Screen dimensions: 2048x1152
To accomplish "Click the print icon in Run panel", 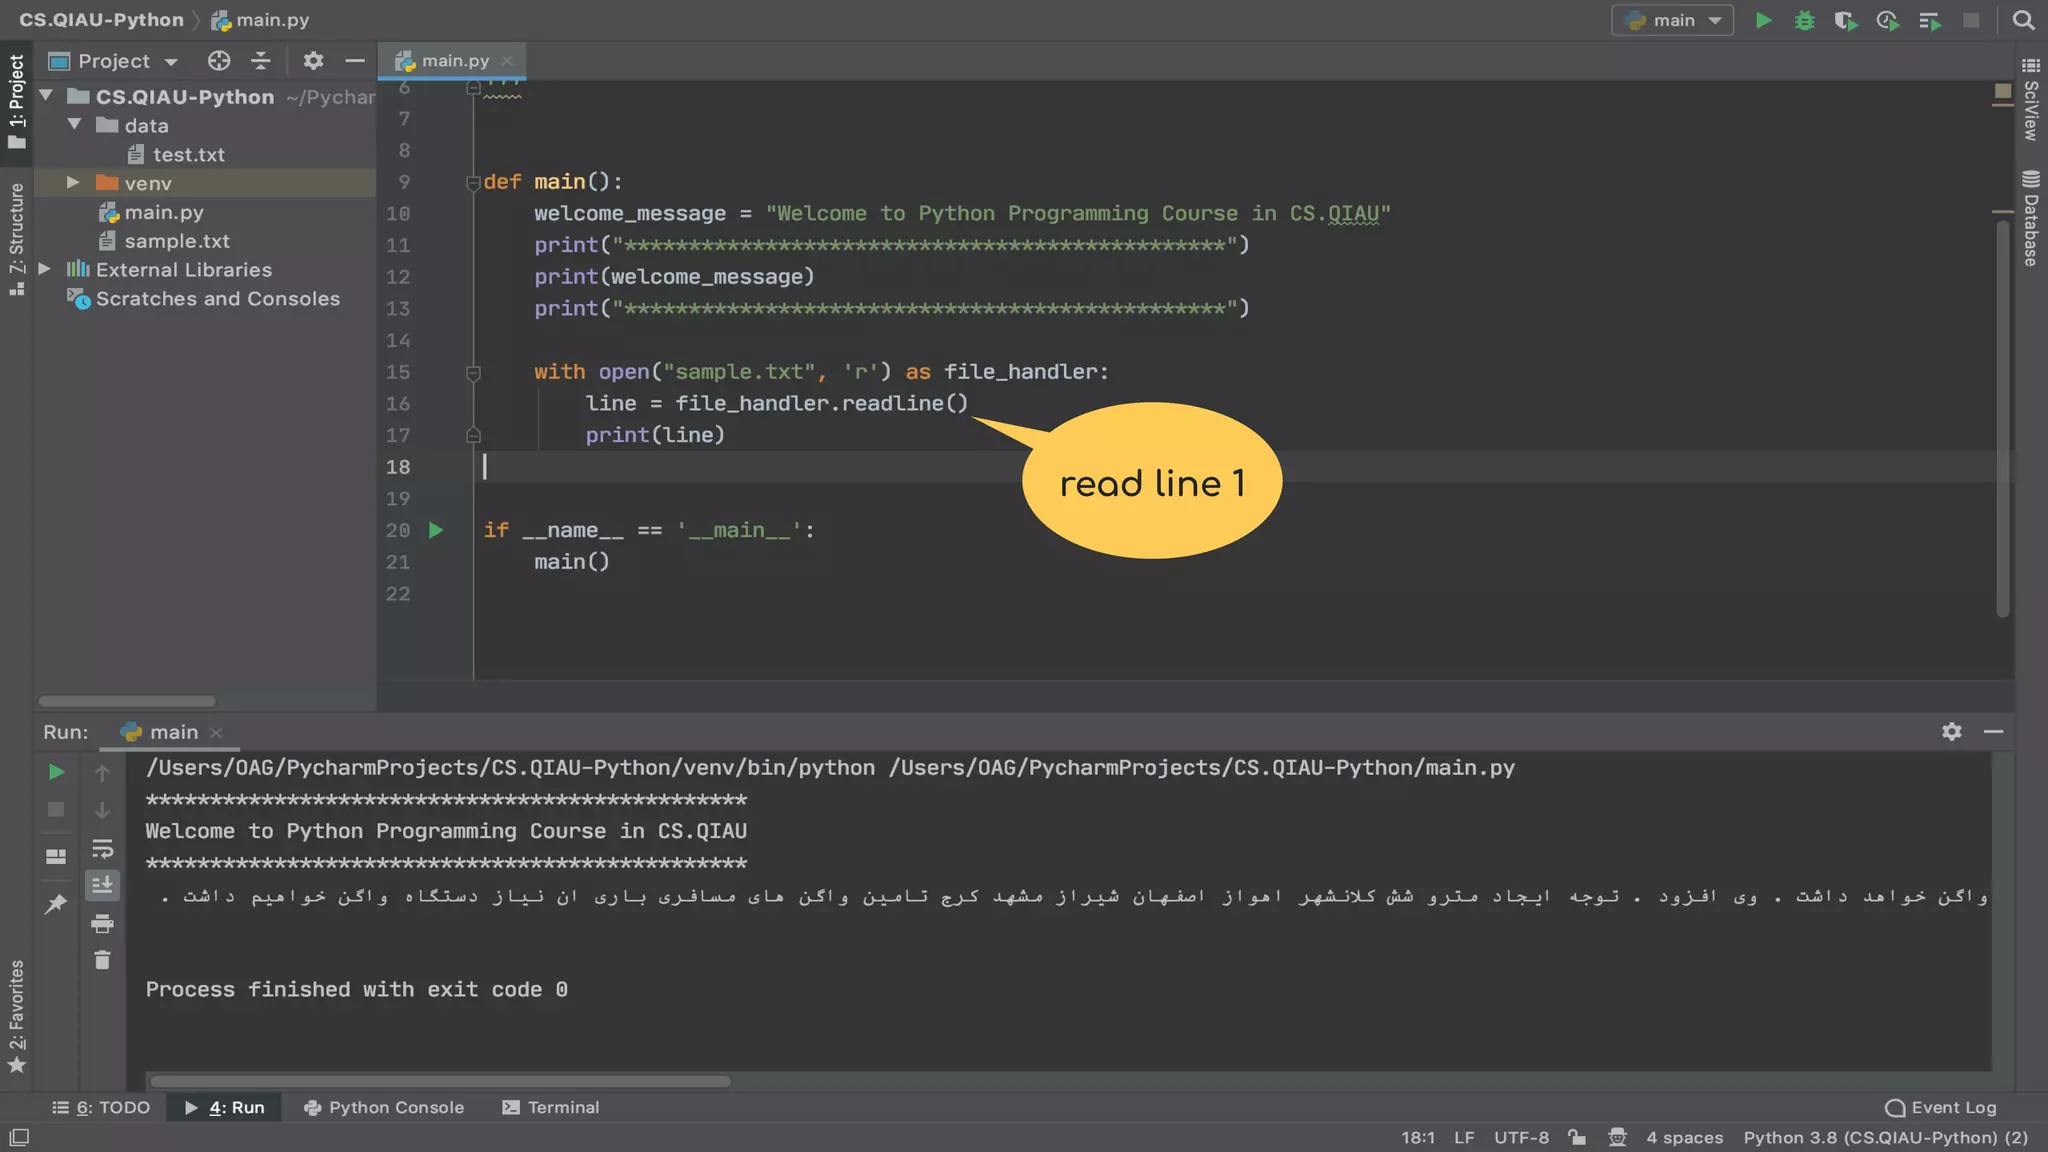I will click(x=102, y=923).
